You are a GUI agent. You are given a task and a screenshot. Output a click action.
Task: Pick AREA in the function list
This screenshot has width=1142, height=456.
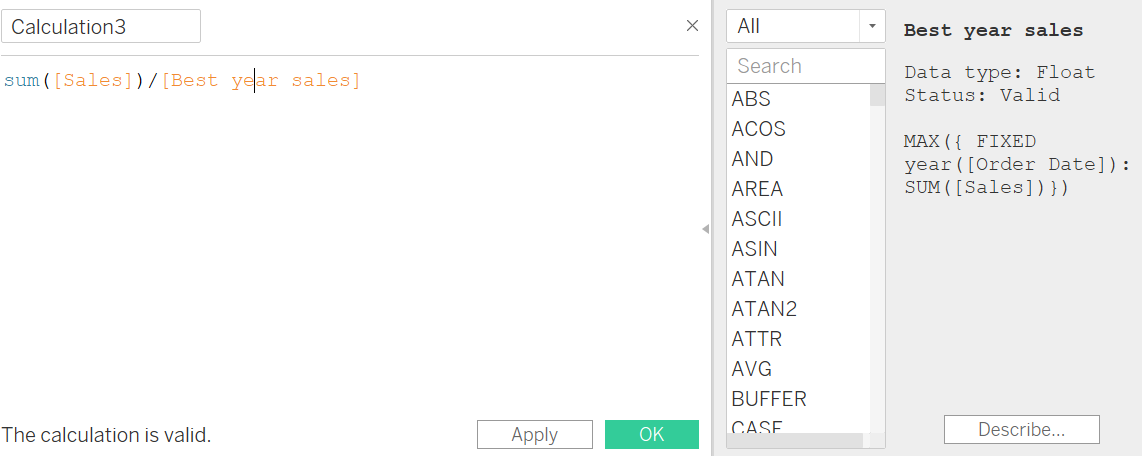coord(757,189)
